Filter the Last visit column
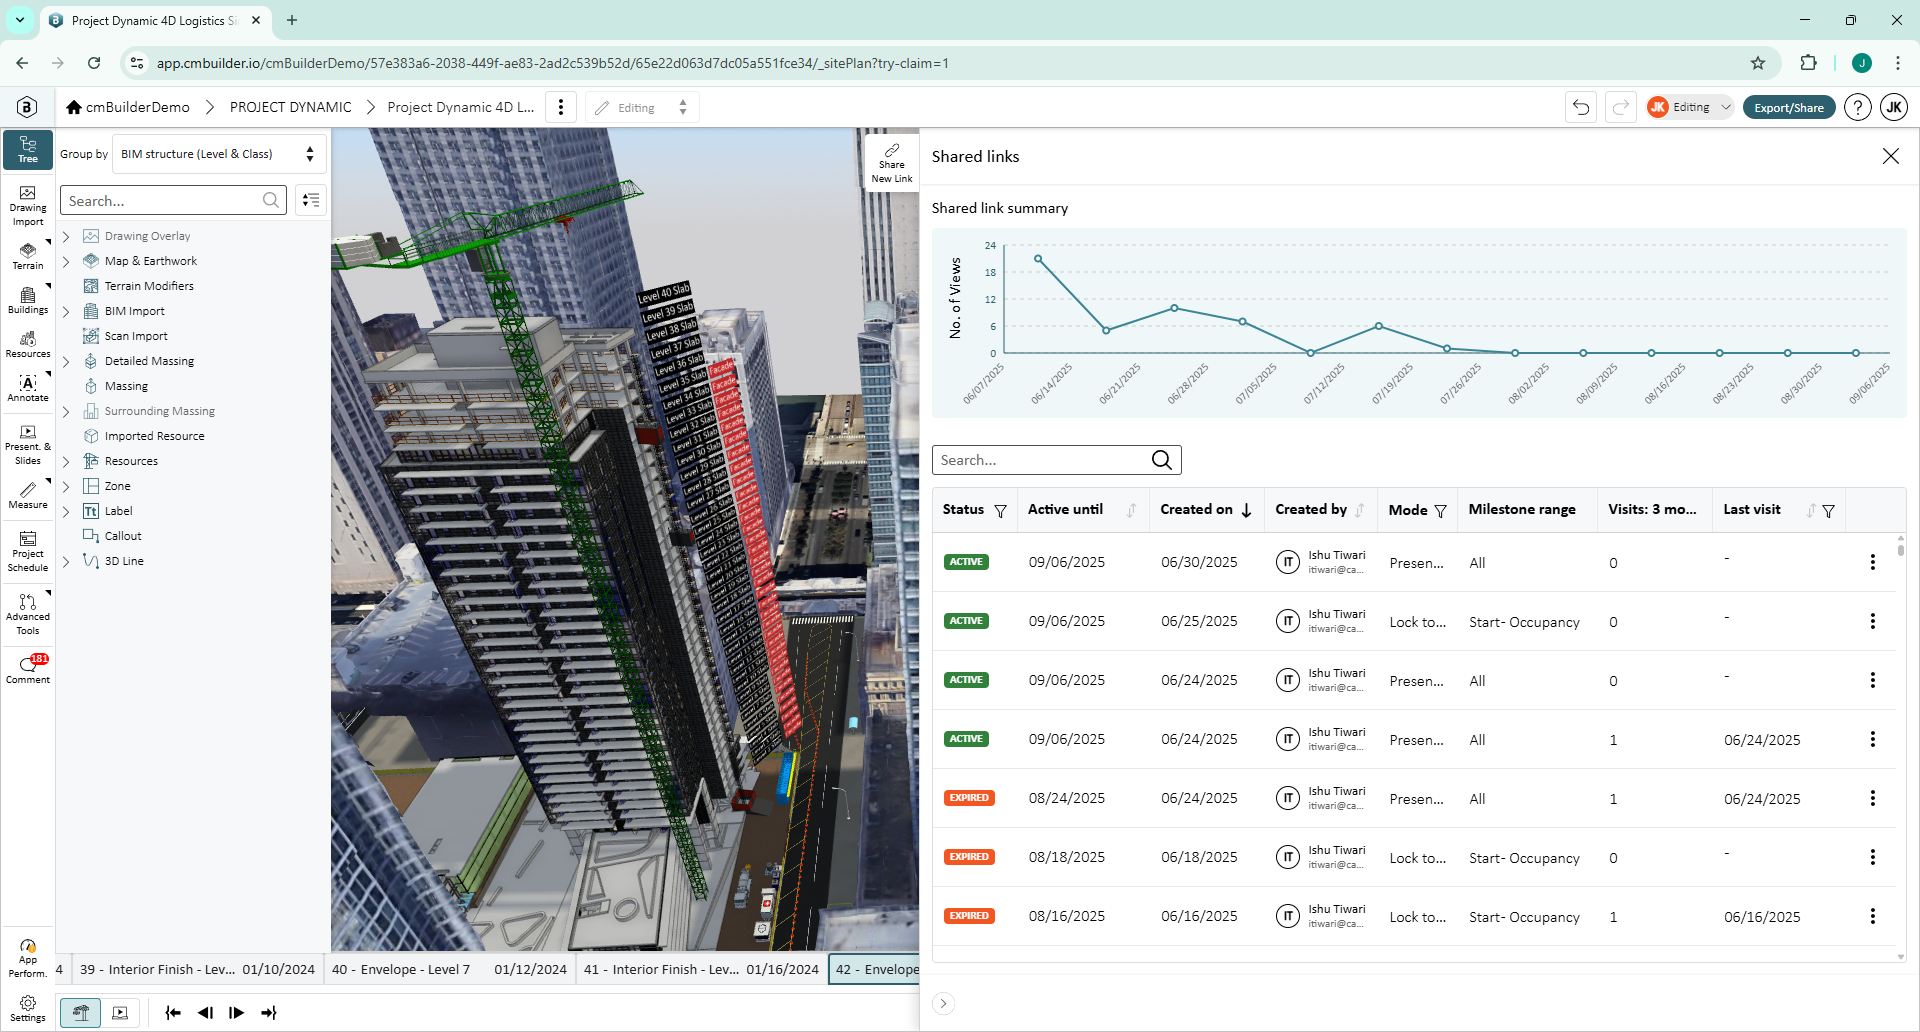Image resolution: width=1920 pixels, height=1032 pixels. pos(1829,511)
